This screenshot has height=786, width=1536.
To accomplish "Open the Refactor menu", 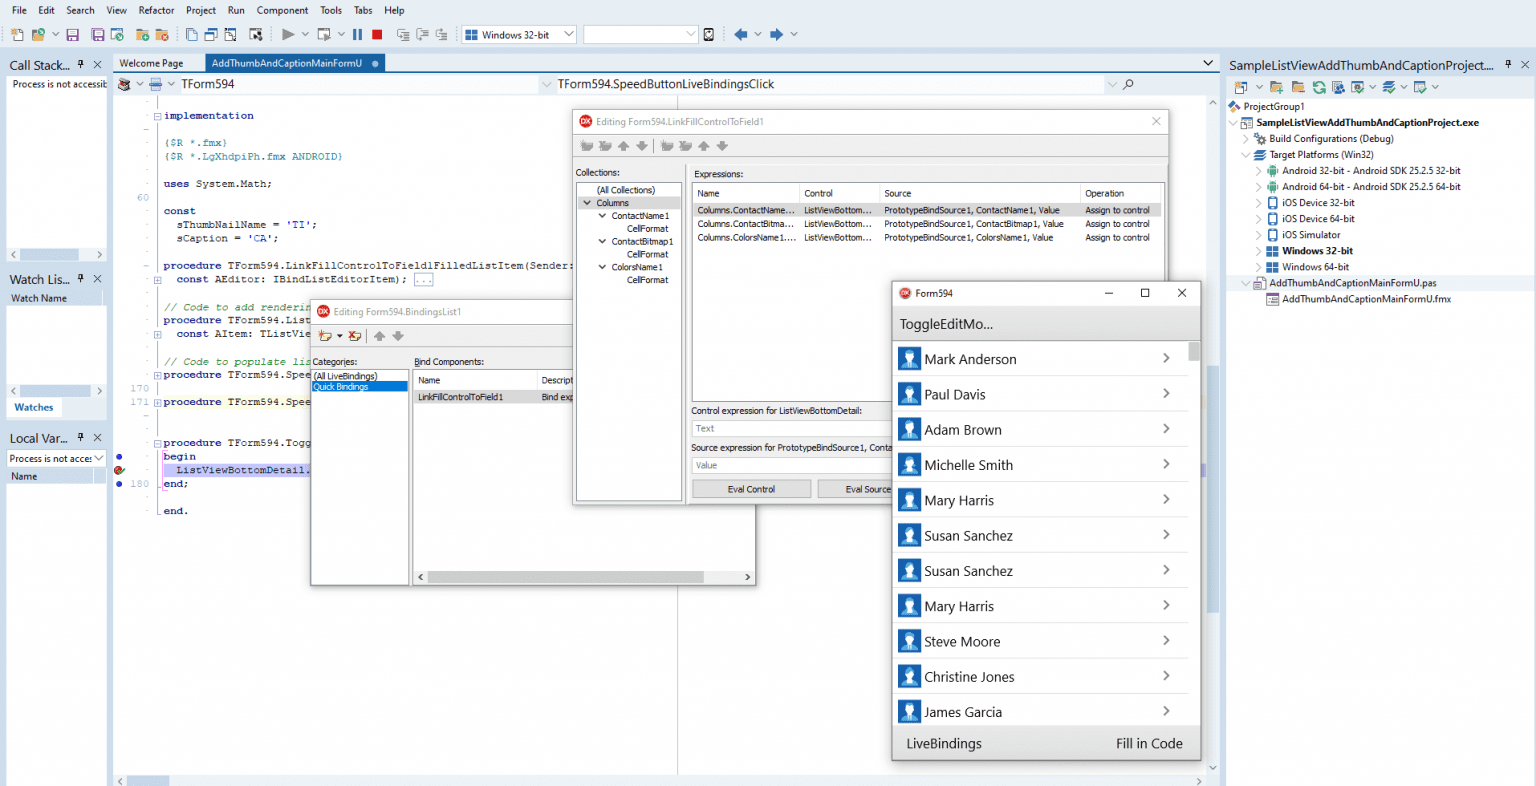I will point(156,10).
